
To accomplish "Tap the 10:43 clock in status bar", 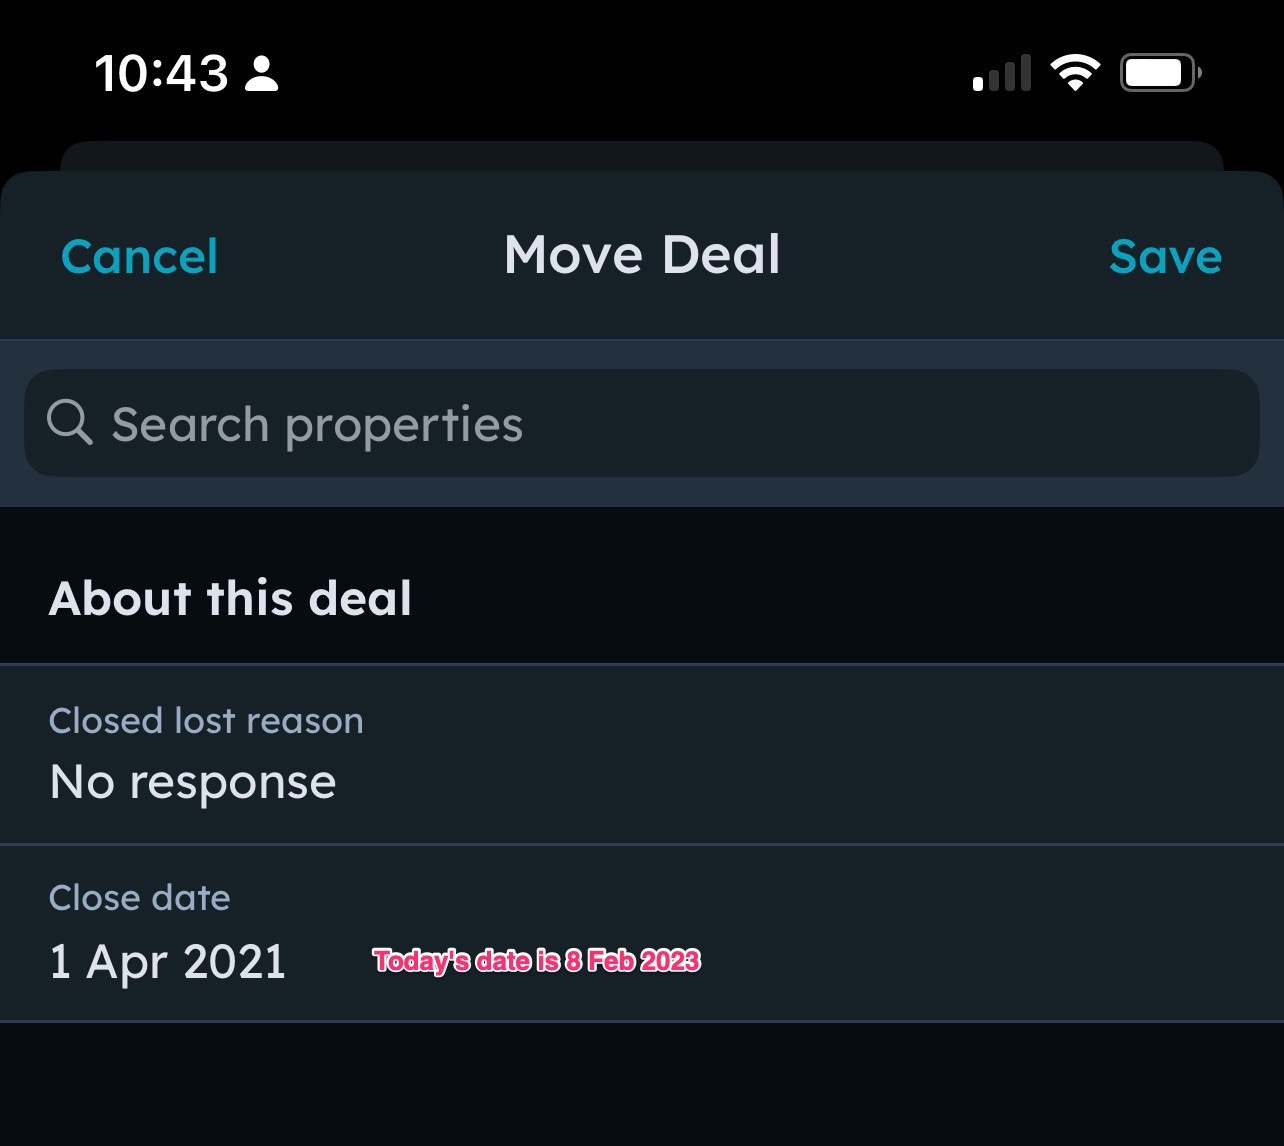I will coord(161,74).
